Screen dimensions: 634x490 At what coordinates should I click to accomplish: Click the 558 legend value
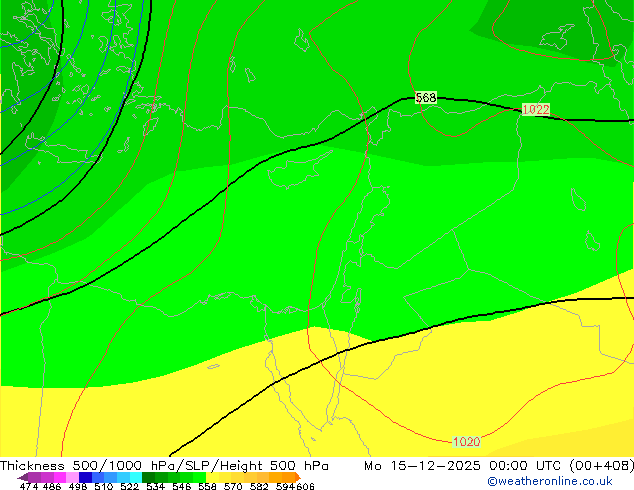tap(207, 486)
